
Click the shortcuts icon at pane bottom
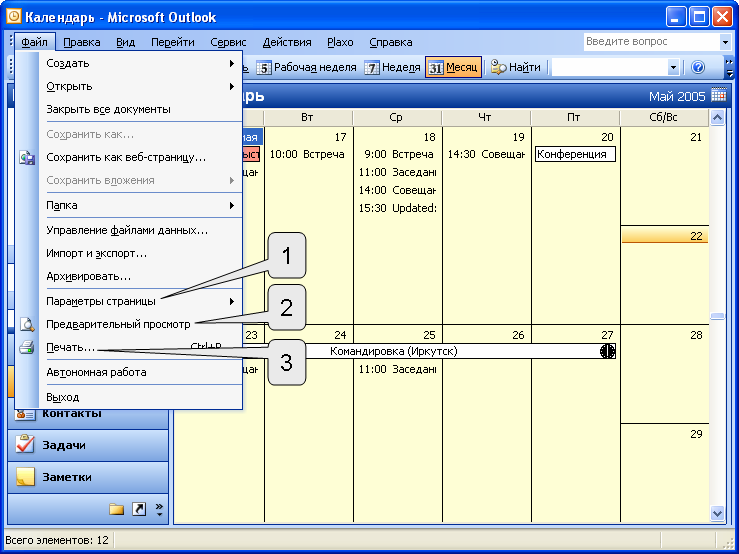pyautogui.click(x=139, y=509)
